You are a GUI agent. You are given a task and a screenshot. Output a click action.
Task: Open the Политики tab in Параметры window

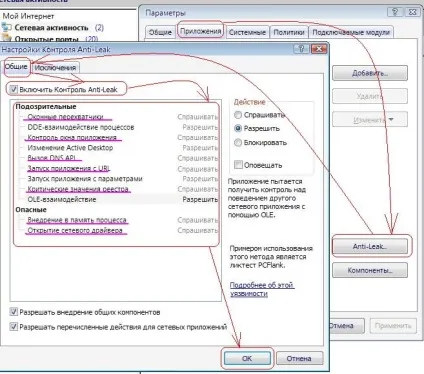click(x=289, y=32)
